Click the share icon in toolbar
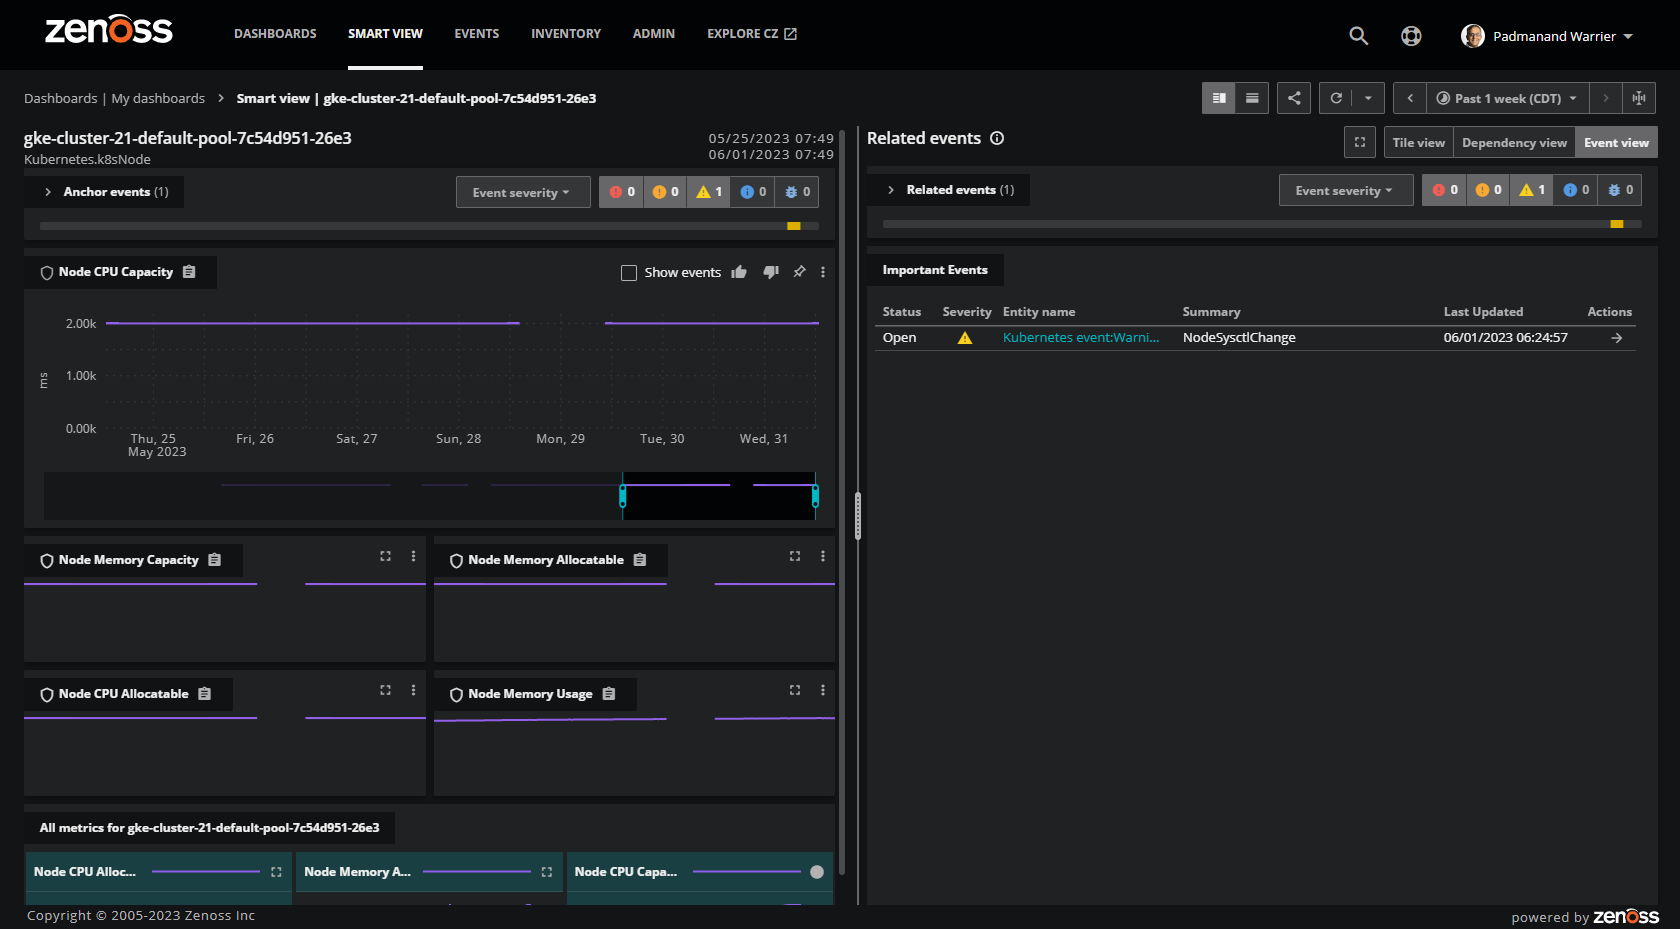Image resolution: width=1680 pixels, height=929 pixels. pos(1294,98)
